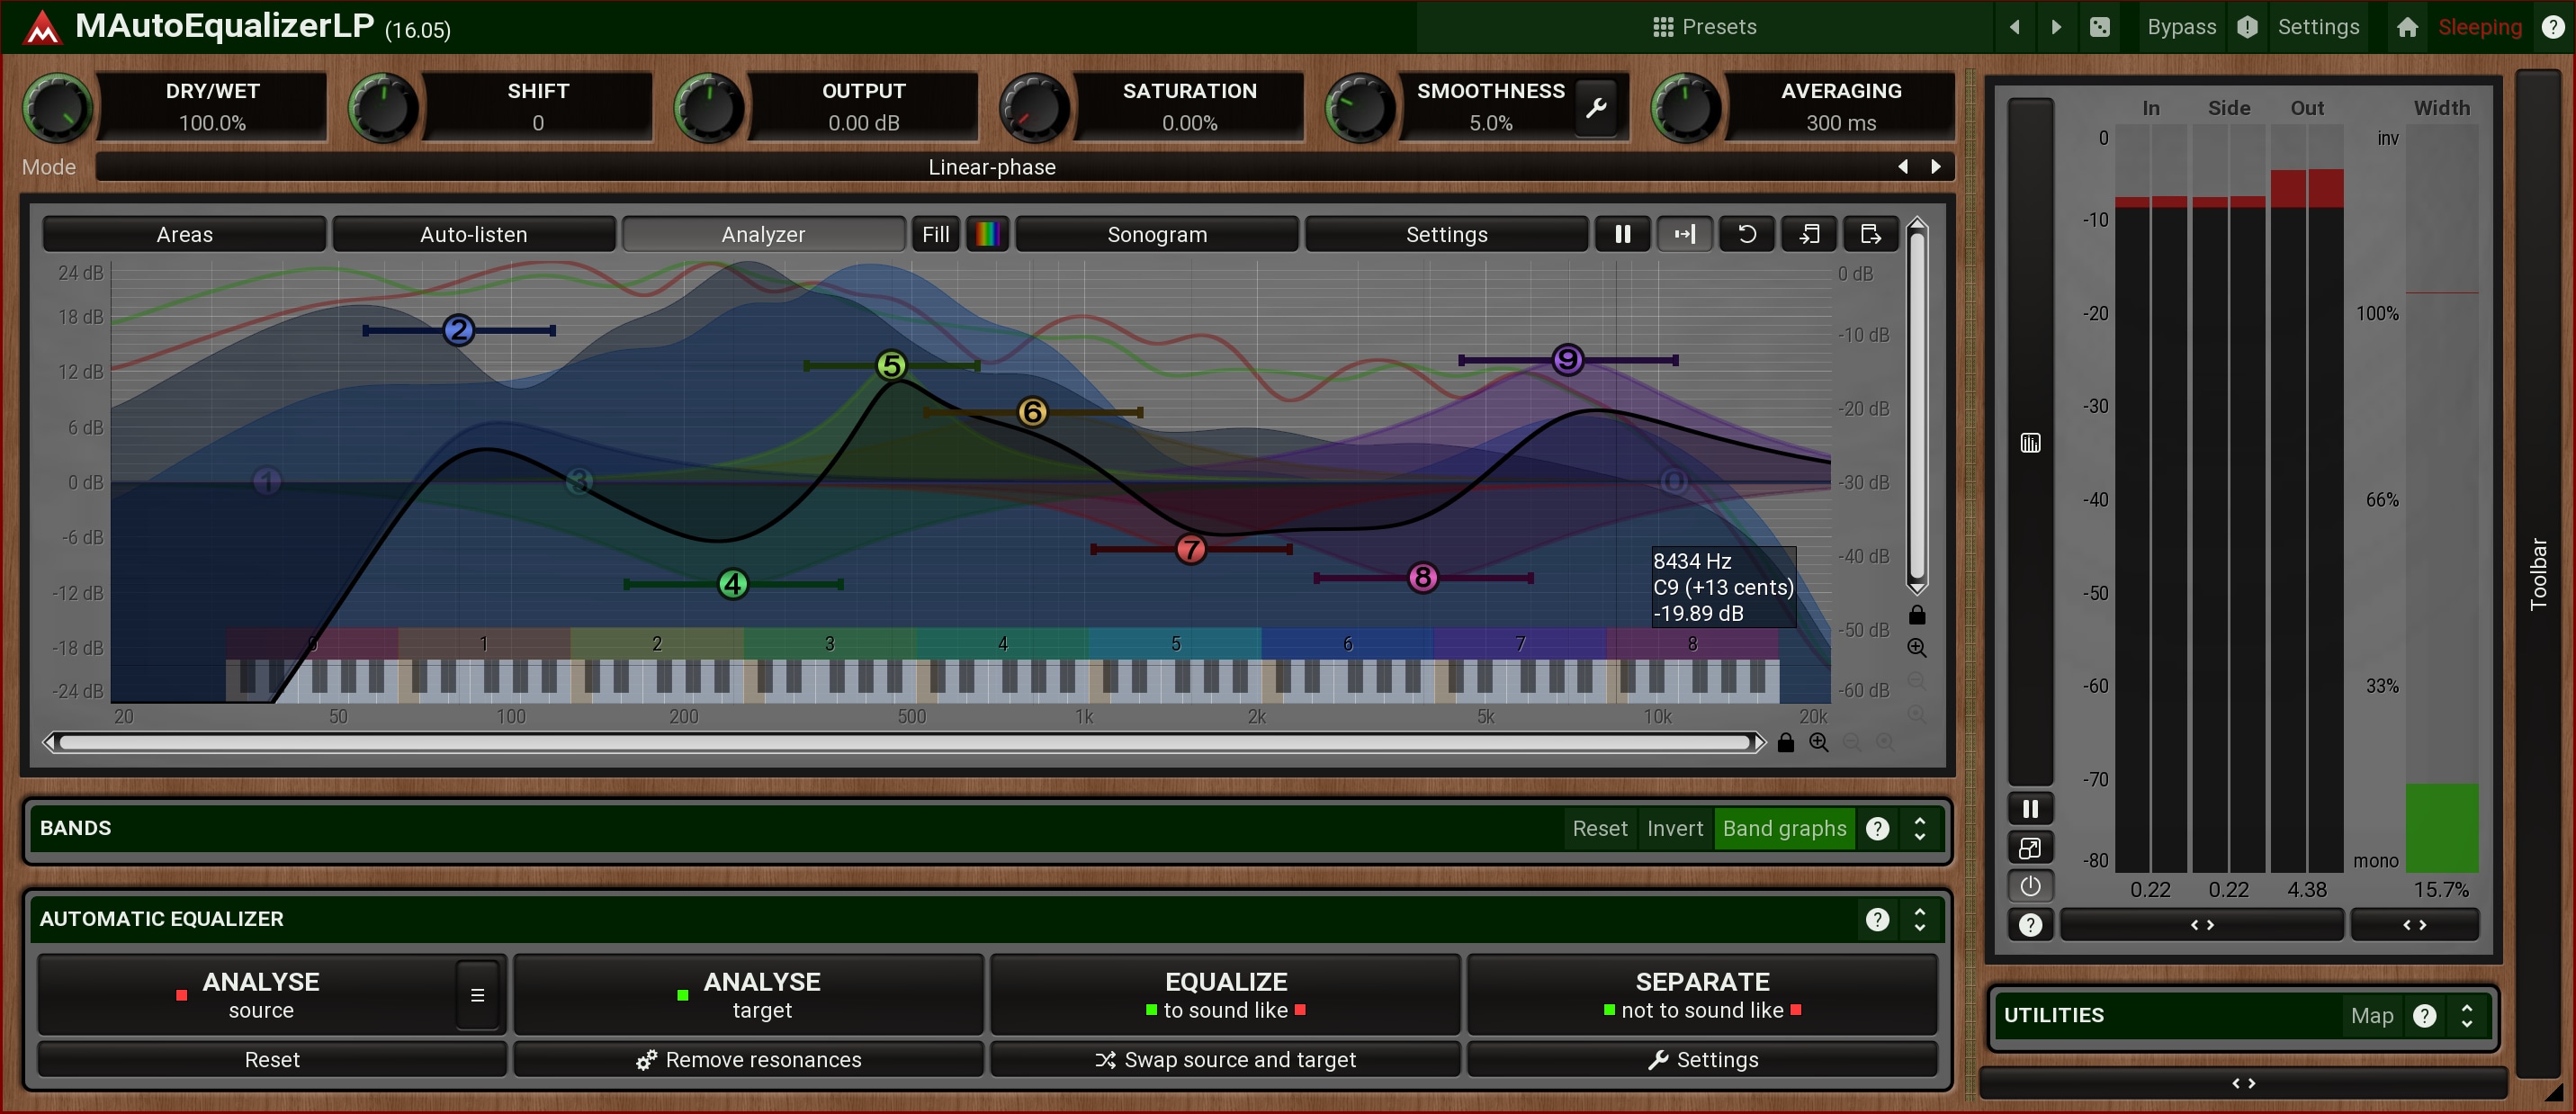
Task: Click the vertical zoom-in magnifier
Action: pyautogui.click(x=1917, y=648)
